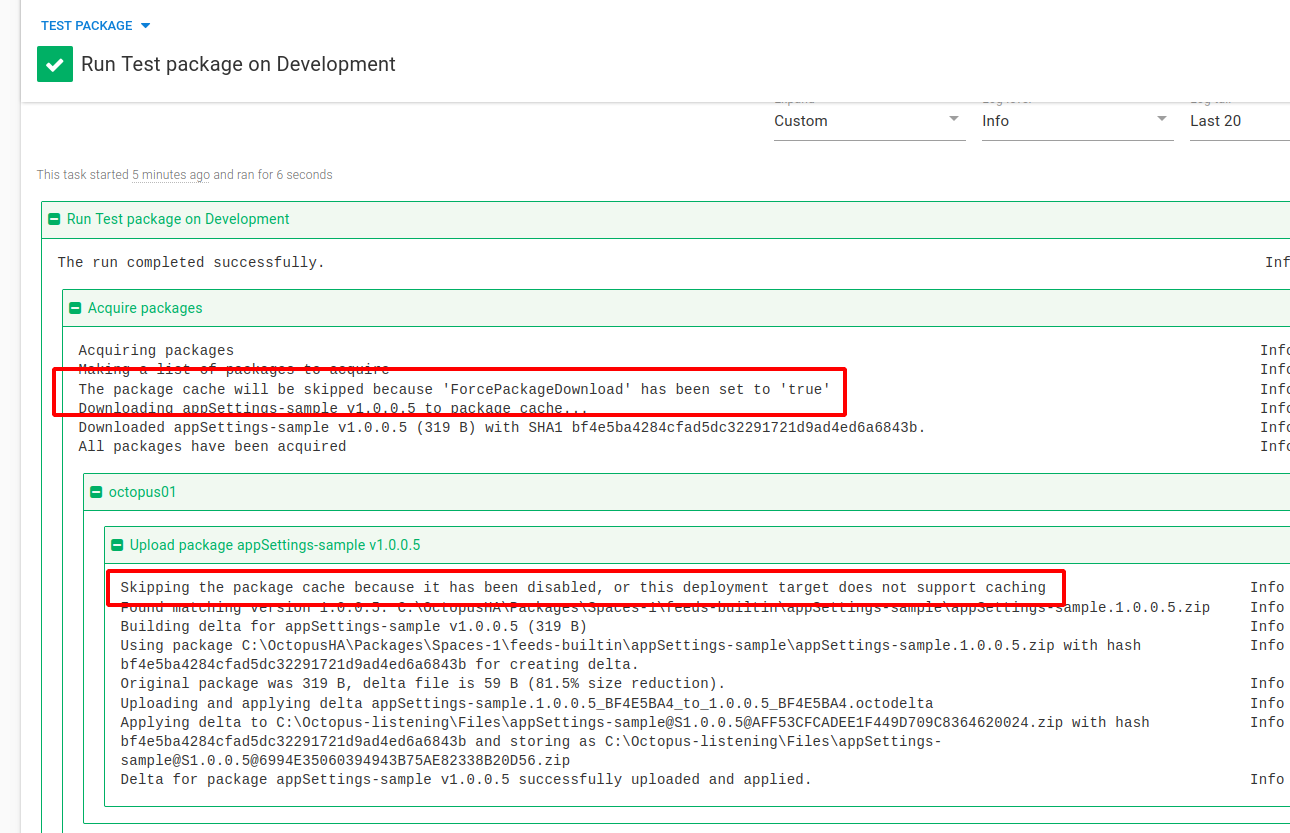Open the Custom expand mode dropdown
Image resolution: width=1290 pixels, height=833 pixels.
point(869,121)
